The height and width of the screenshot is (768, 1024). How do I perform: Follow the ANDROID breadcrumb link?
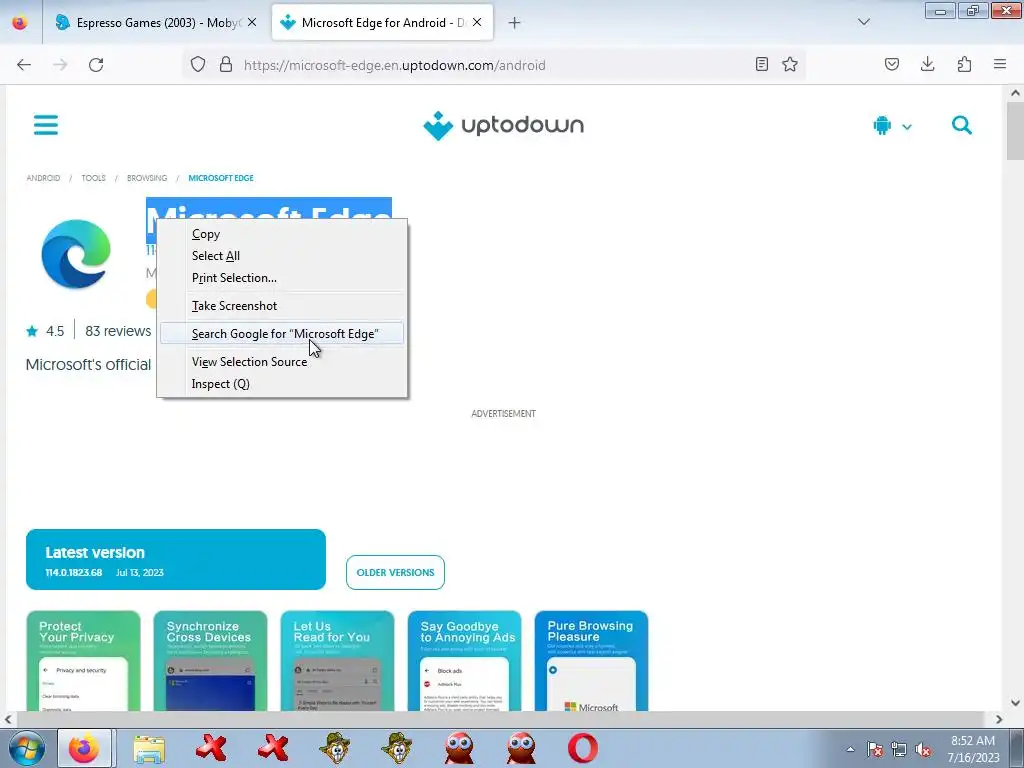(43, 178)
